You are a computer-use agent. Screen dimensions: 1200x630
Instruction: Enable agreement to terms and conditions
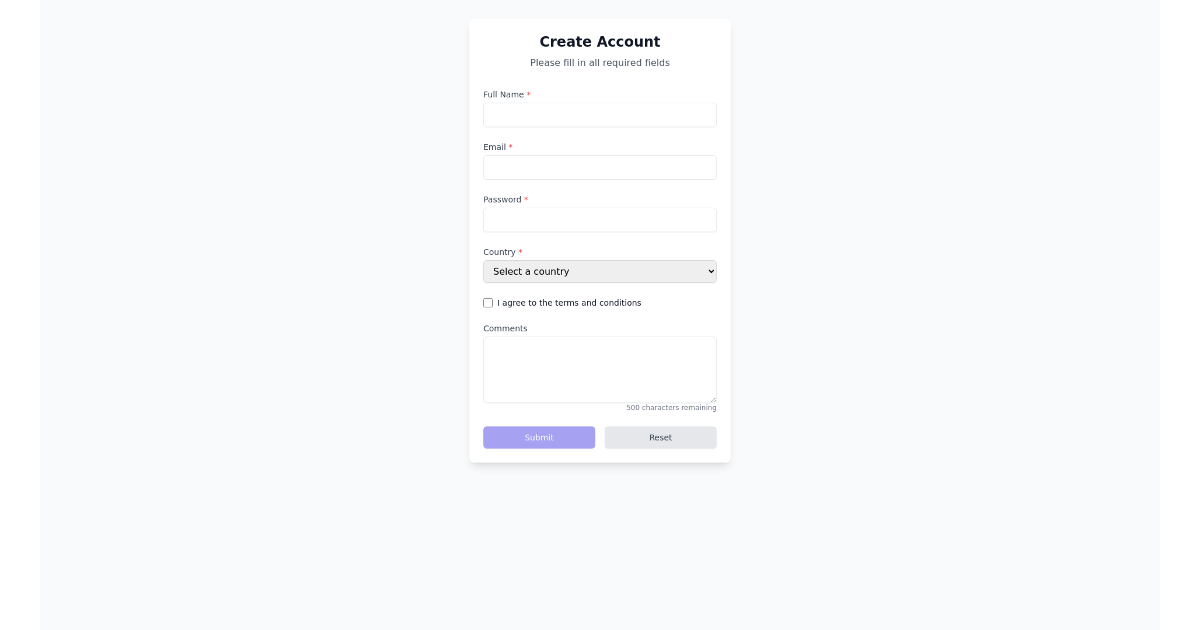[488, 302]
